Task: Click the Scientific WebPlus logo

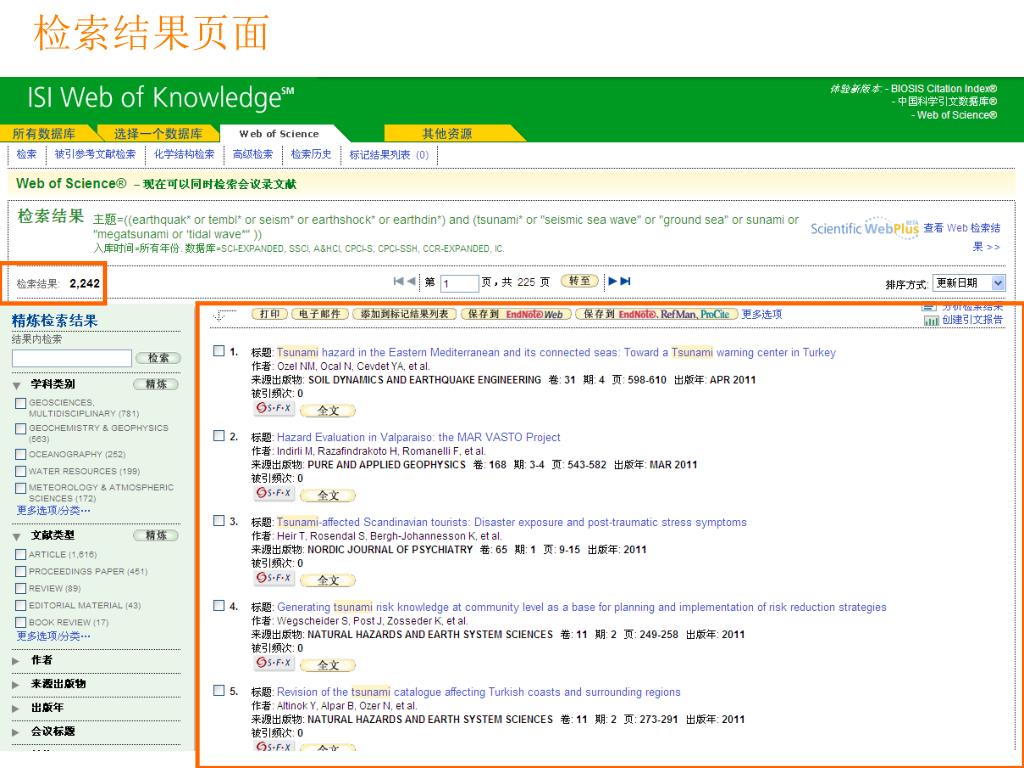Action: (865, 229)
